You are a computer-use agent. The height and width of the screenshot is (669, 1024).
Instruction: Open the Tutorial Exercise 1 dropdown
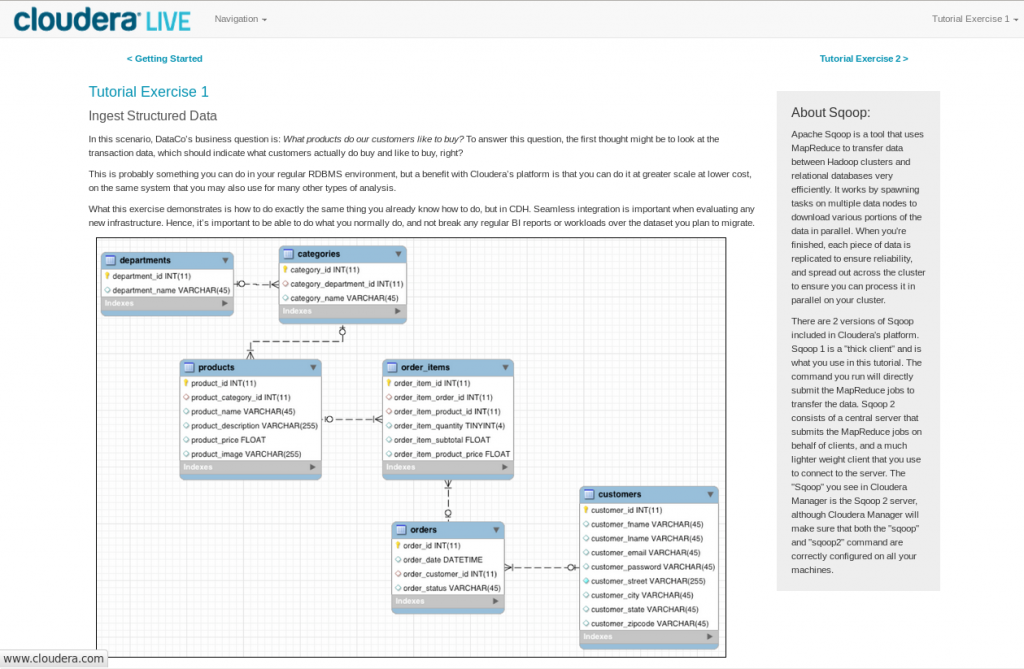click(x=974, y=19)
